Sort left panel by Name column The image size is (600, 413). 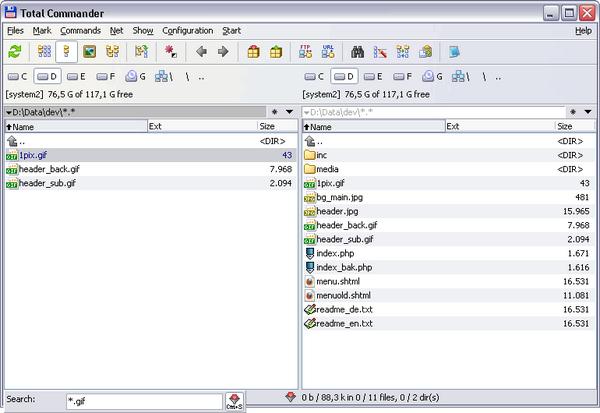76,126
